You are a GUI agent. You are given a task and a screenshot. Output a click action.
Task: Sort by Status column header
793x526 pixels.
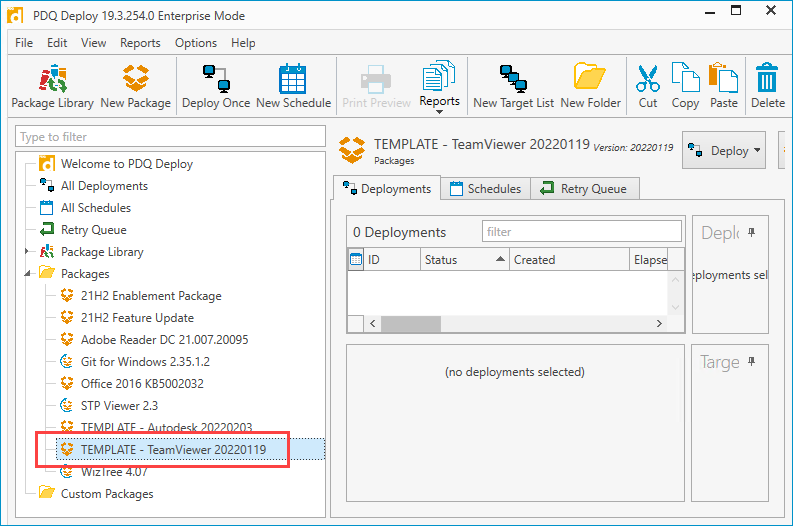[464, 259]
